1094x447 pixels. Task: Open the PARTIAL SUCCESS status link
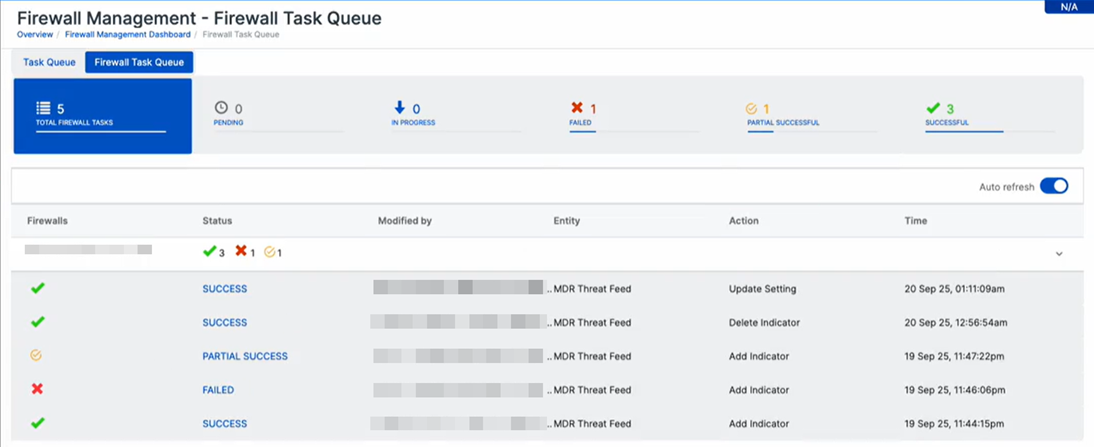[244, 356]
